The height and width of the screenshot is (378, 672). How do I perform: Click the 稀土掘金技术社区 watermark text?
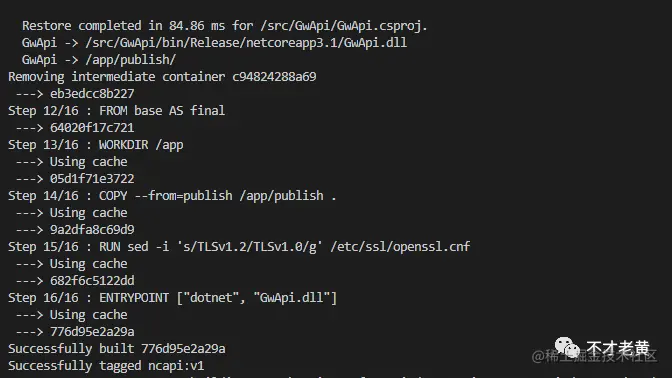(594, 356)
